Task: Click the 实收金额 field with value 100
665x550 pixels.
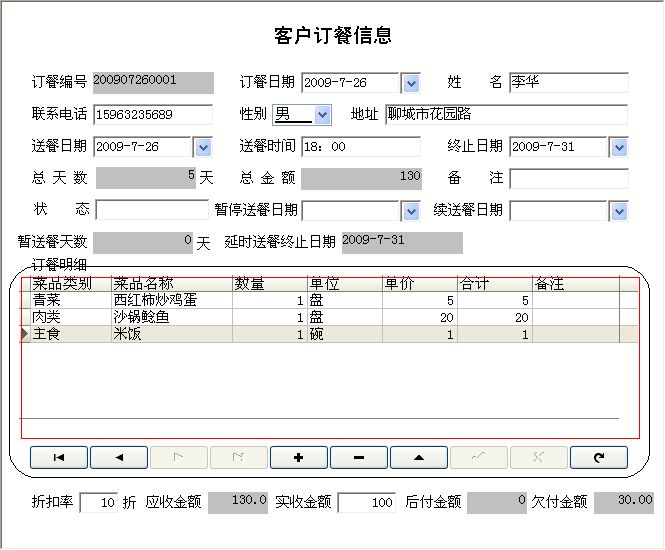Action: tap(367, 503)
